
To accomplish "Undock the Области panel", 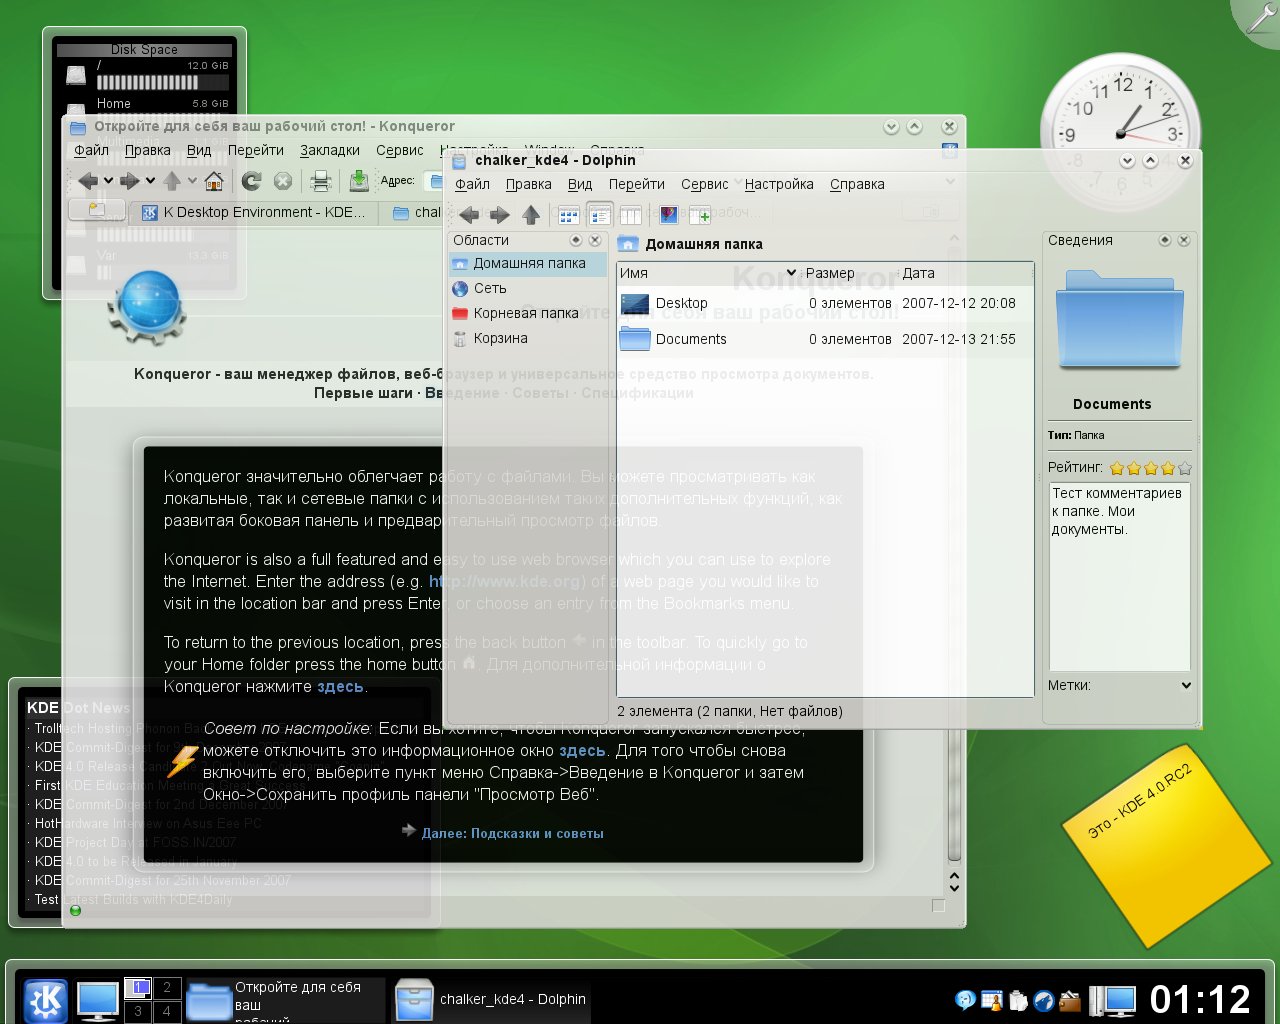I will 576,240.
